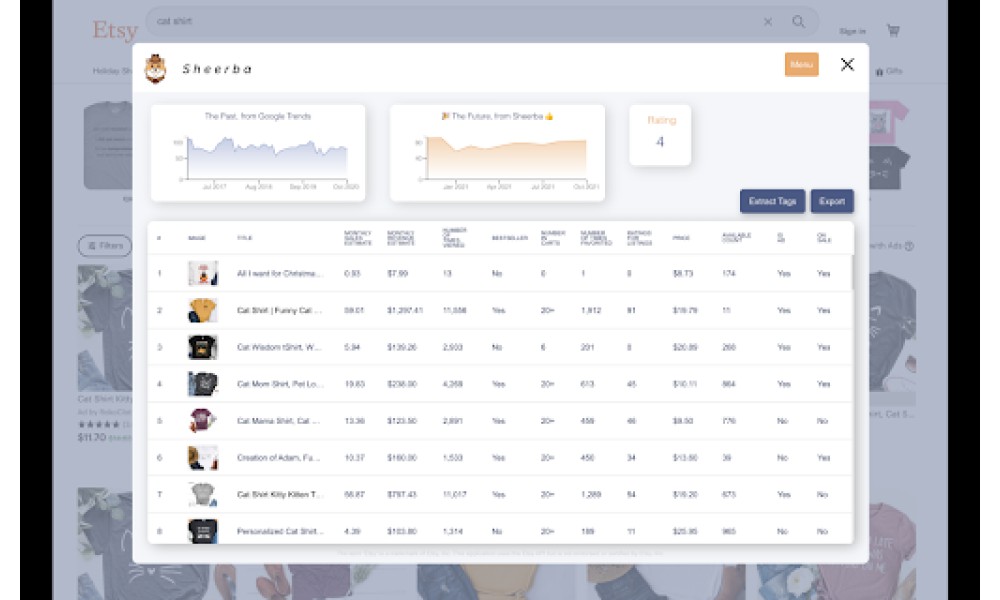This screenshot has width=1000, height=600.
Task: Sort by Number of Times Viewed header
Action: pos(455,238)
